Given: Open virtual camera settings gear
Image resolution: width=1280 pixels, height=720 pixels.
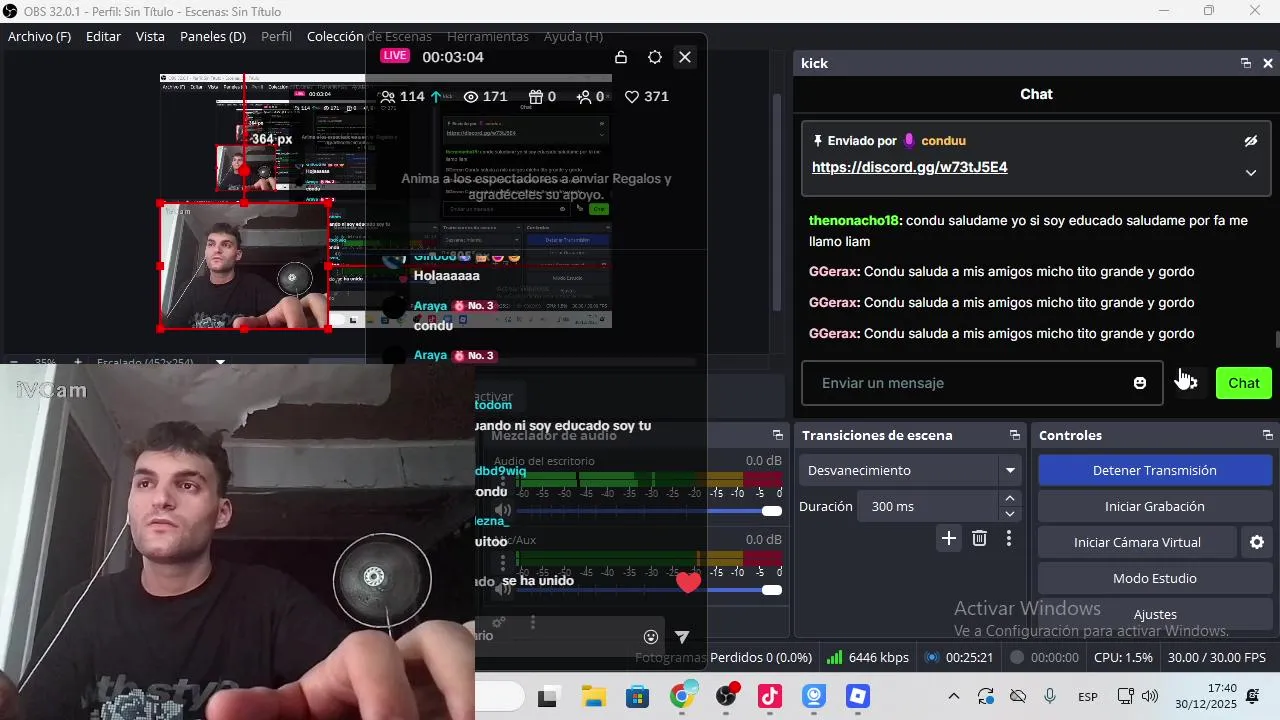Looking at the screenshot, I should pos(1257,542).
